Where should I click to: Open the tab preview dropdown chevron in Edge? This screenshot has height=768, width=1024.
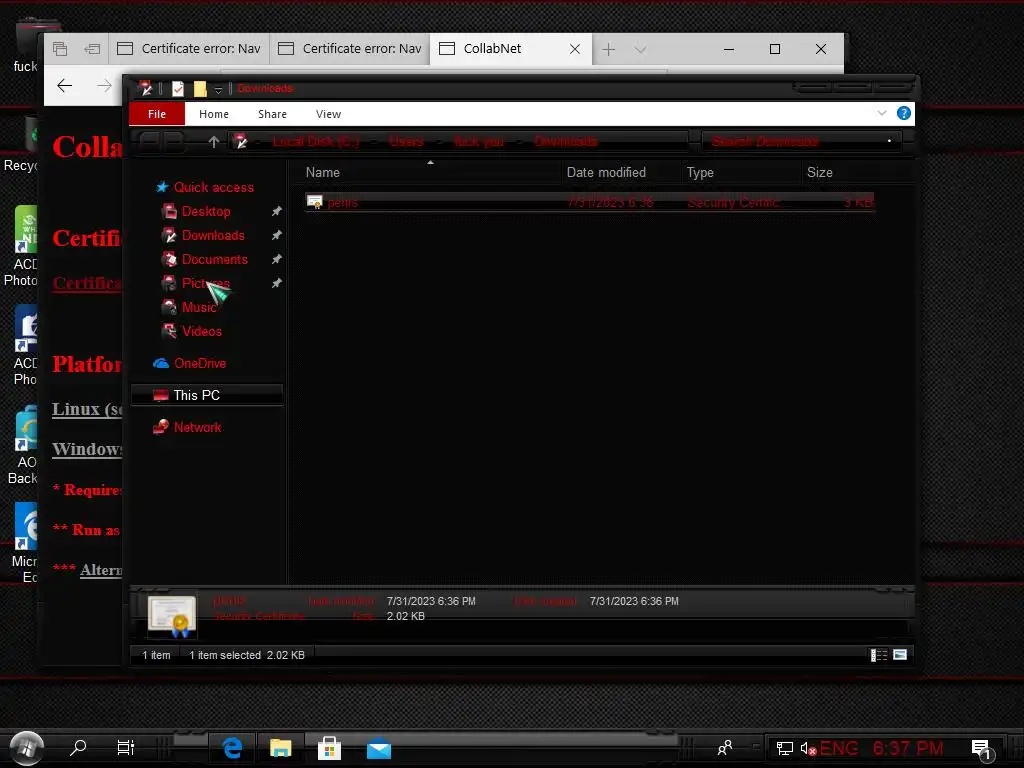[640, 49]
